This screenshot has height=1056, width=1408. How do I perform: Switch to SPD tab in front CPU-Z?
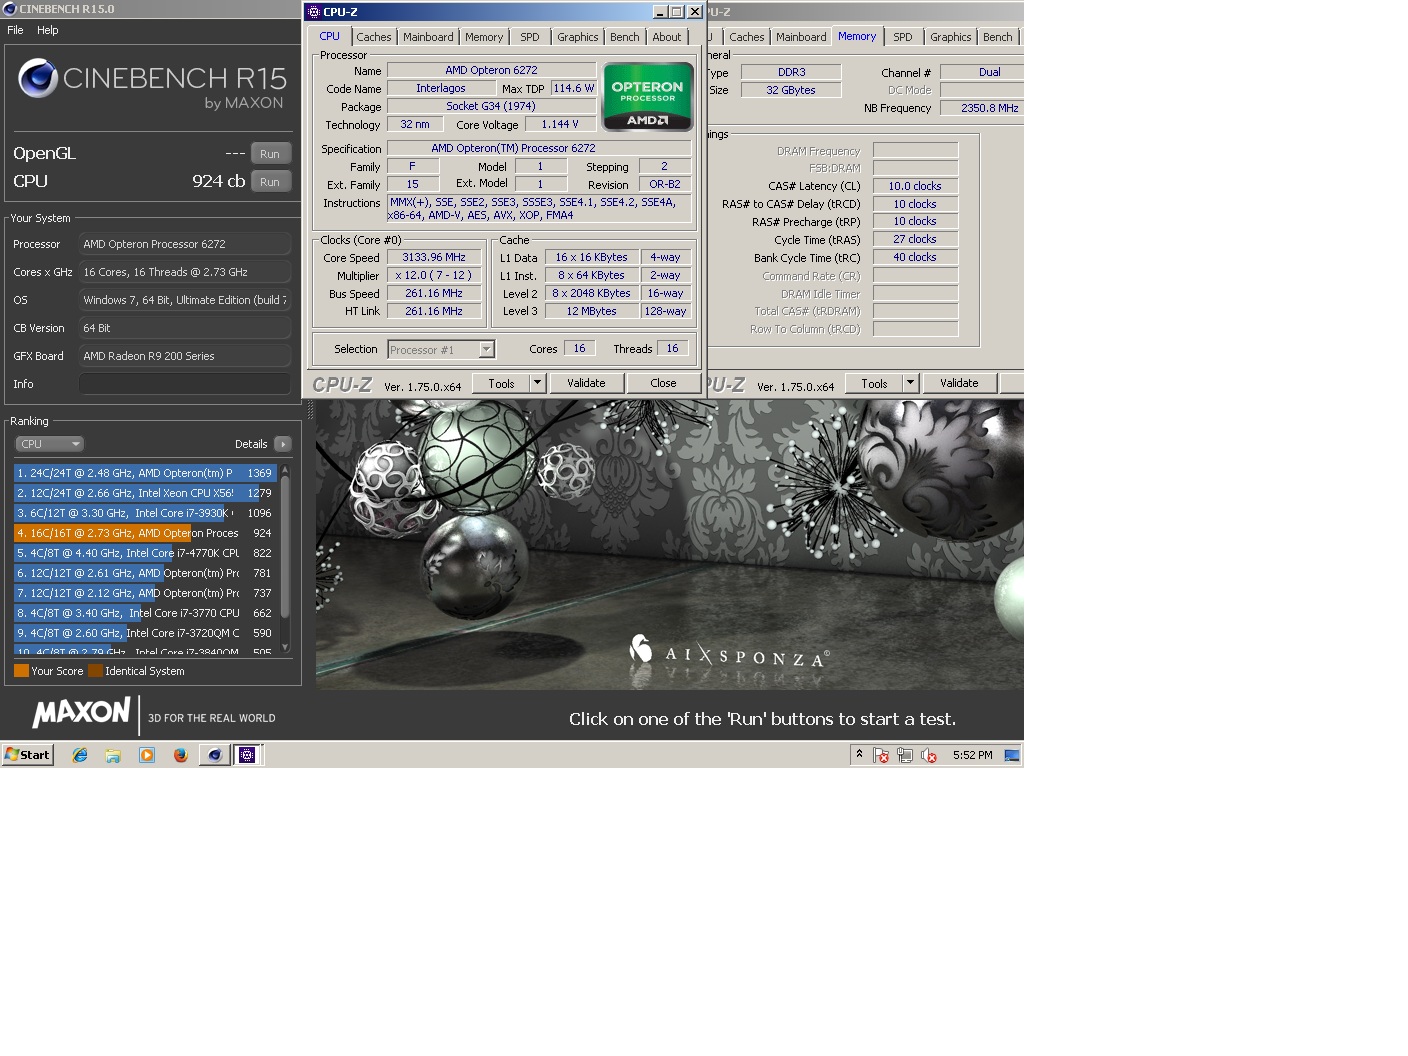coord(530,37)
